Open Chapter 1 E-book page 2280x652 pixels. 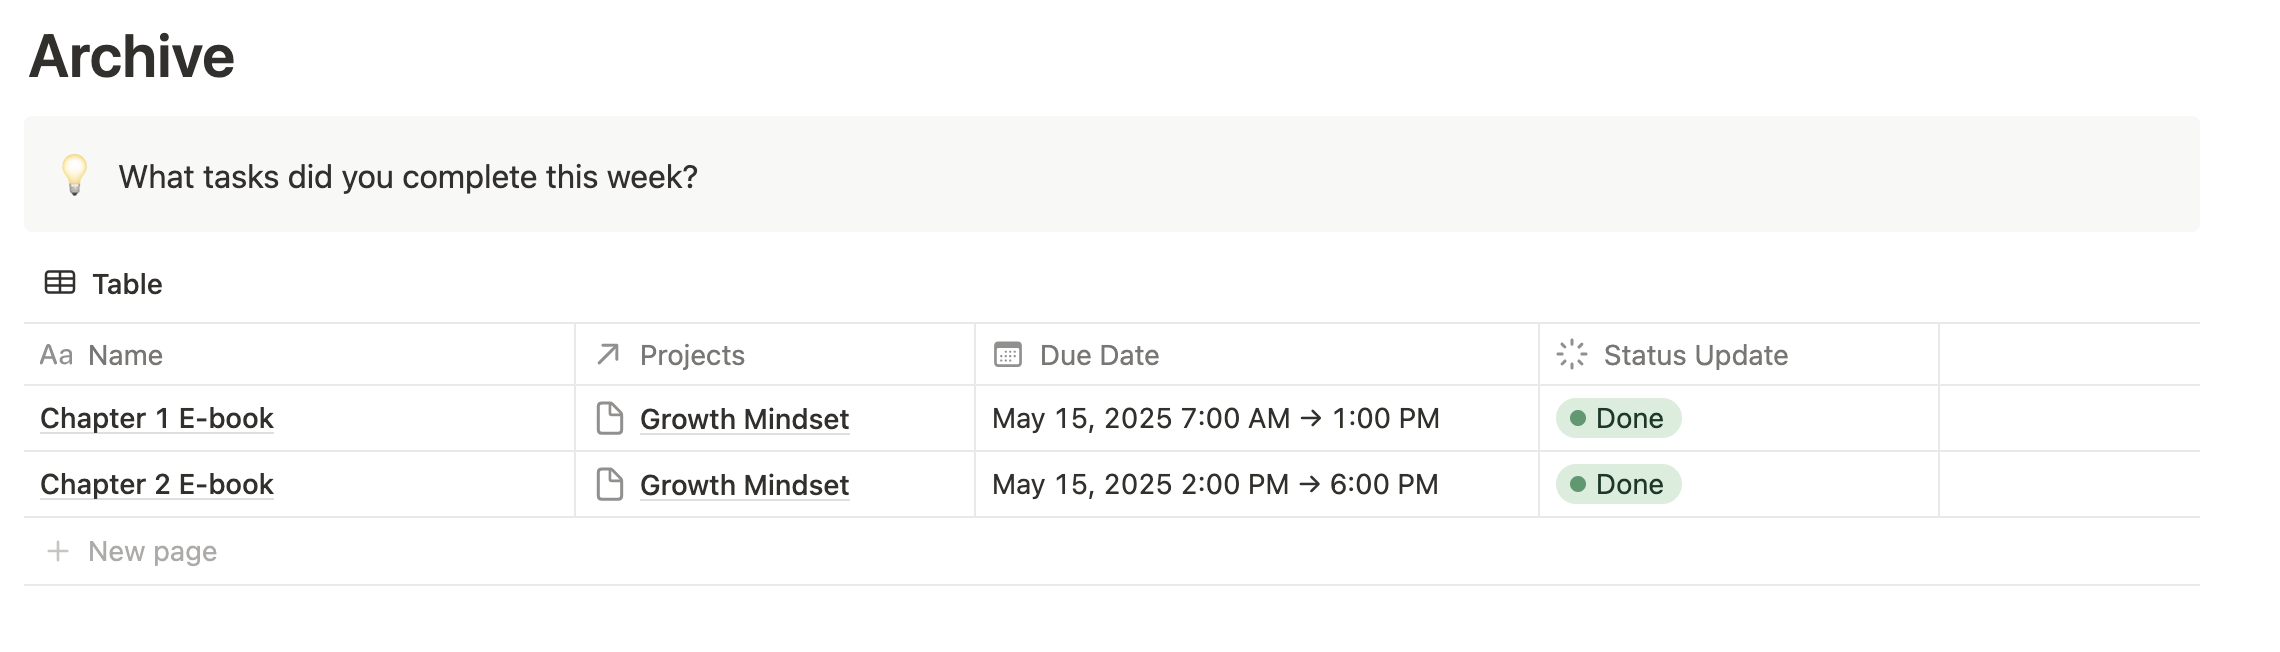157,418
